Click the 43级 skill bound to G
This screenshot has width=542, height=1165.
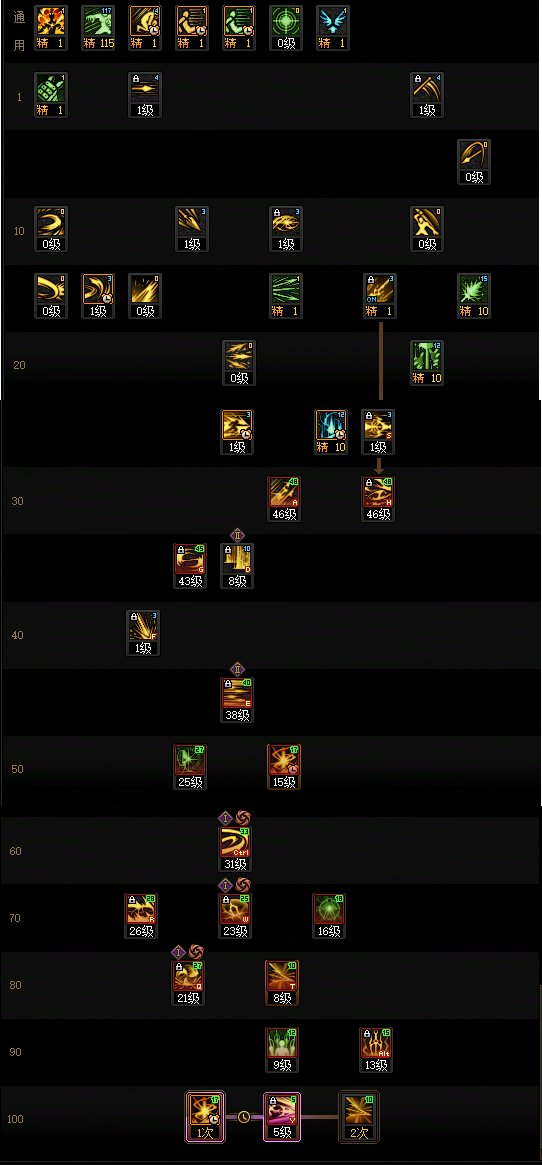pyautogui.click(x=190, y=566)
